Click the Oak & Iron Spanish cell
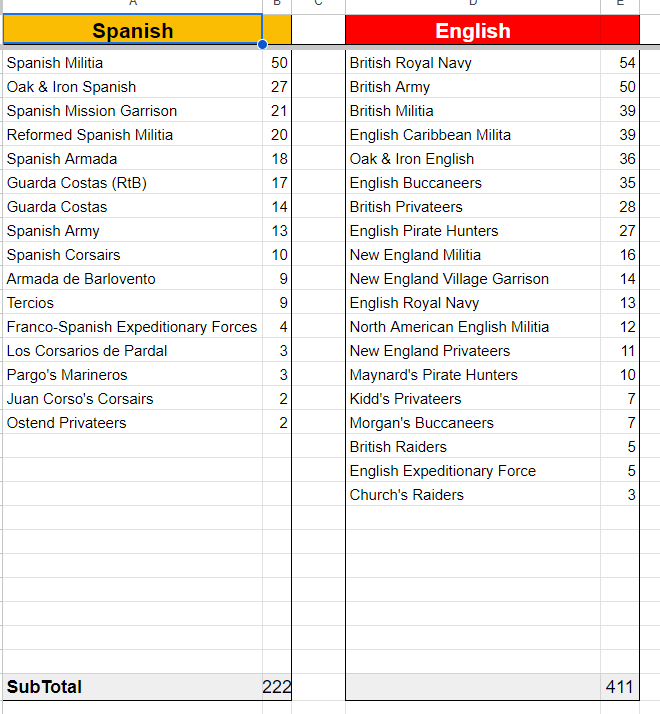Image resolution: width=660 pixels, height=714 pixels. pos(72,87)
